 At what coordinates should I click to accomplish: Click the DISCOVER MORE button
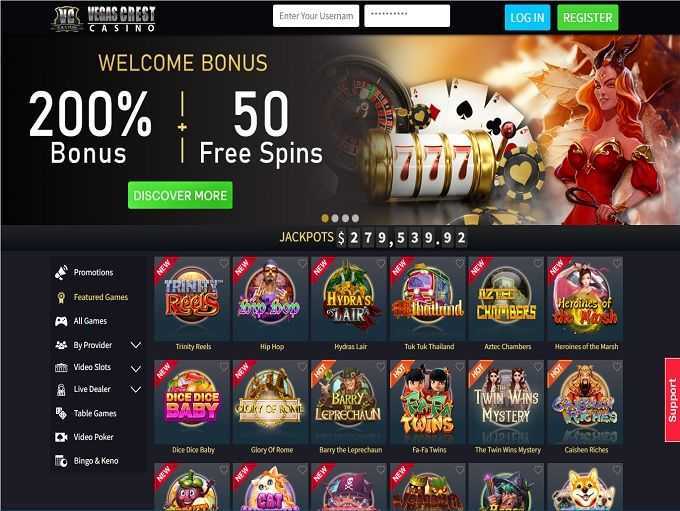[180, 195]
